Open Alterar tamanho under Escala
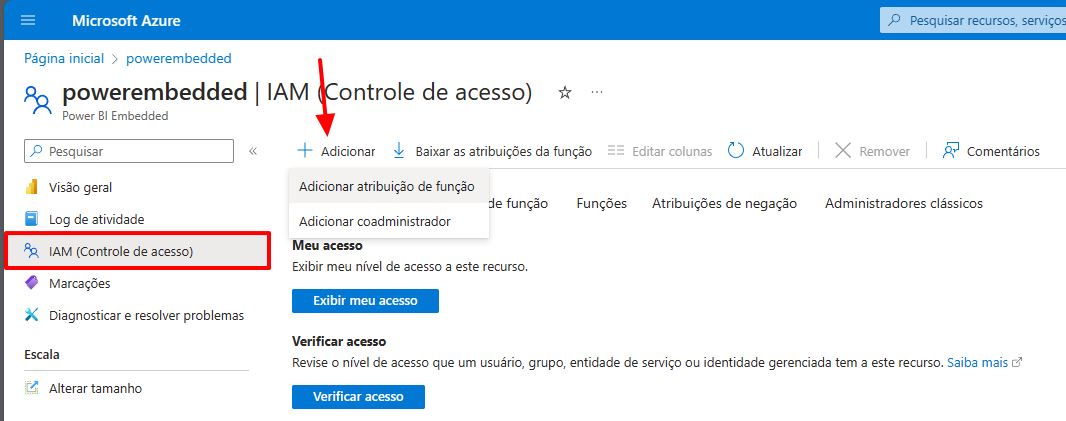The width and height of the screenshot is (1066, 421). 95,388
